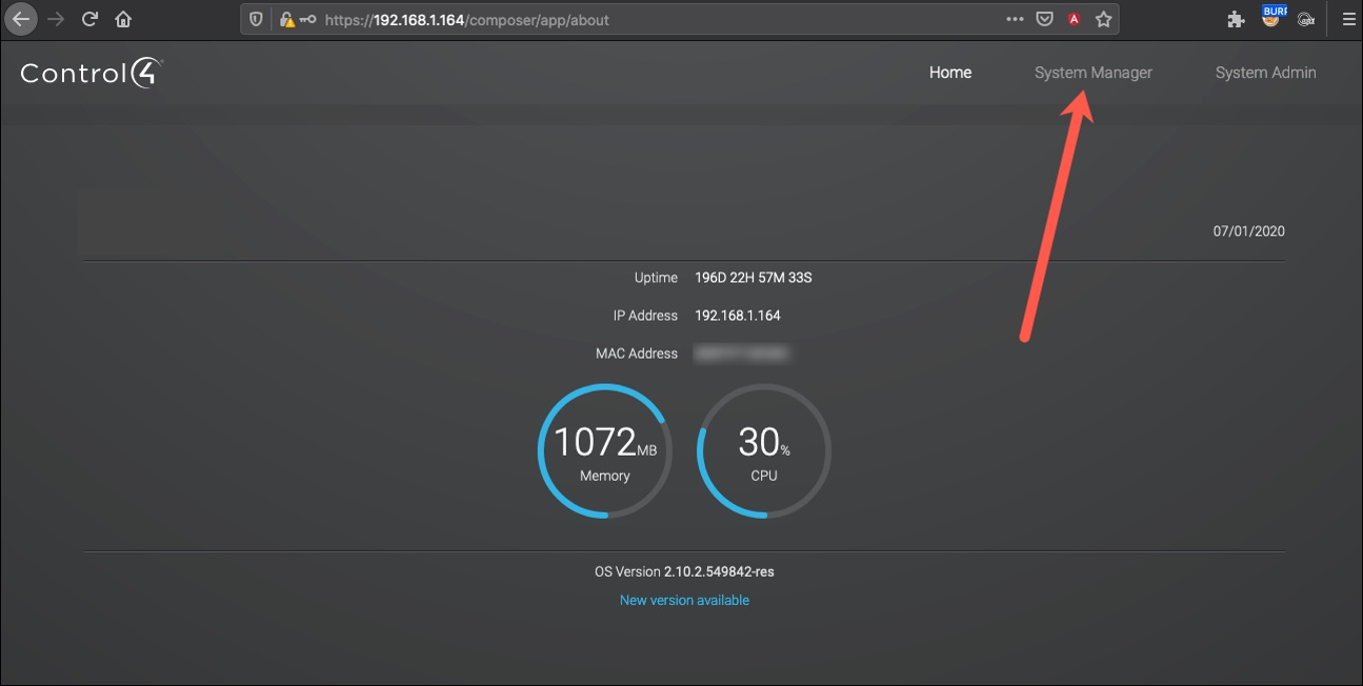Open the Firefox hamburger menu
Viewport: 1363px width, 686px height.
tap(1348, 19)
